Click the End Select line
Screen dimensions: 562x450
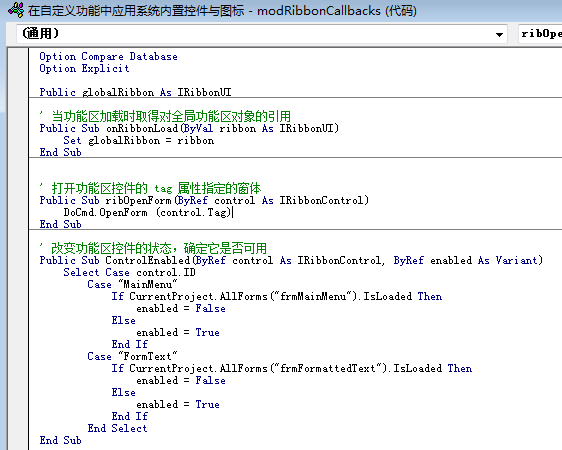click(x=117, y=428)
